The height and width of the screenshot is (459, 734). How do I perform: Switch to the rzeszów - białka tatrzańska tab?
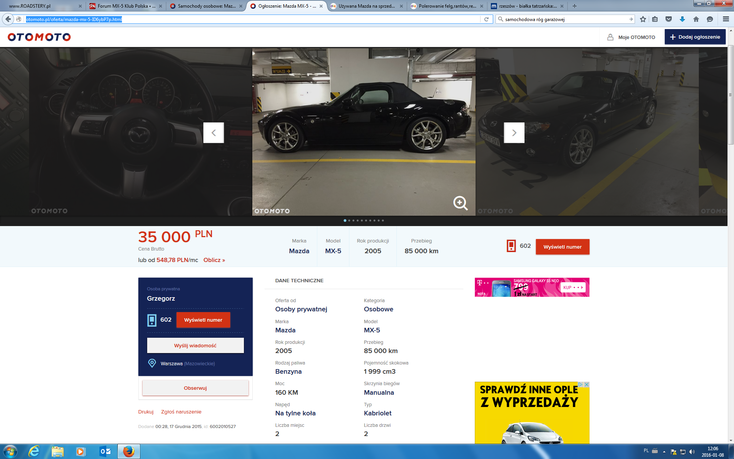point(528,6)
